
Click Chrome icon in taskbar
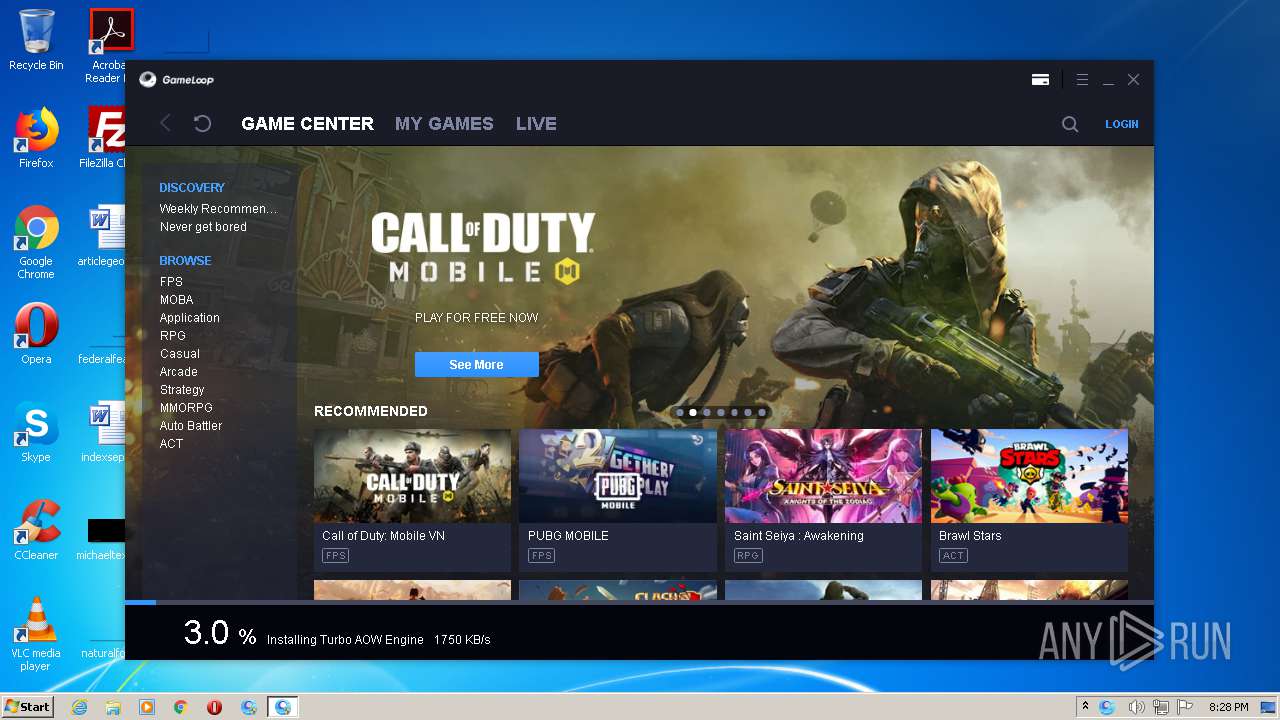click(181, 707)
